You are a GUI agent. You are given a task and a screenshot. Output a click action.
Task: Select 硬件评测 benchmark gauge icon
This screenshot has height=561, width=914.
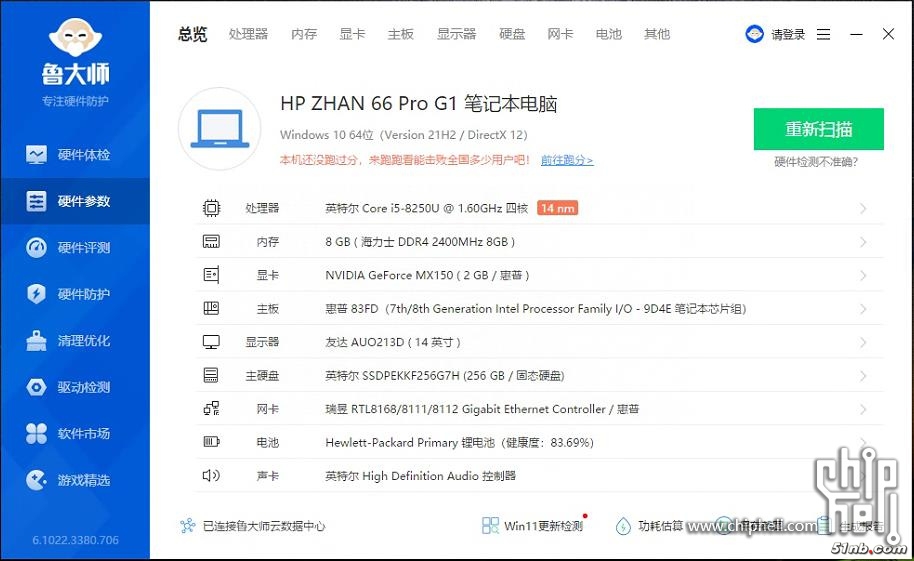pyautogui.click(x=37, y=248)
